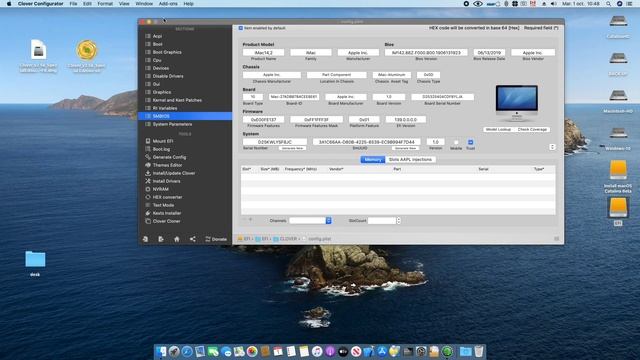This screenshot has height=360, width=640.
Task: Open the Rt Variables section
Action: [164, 108]
